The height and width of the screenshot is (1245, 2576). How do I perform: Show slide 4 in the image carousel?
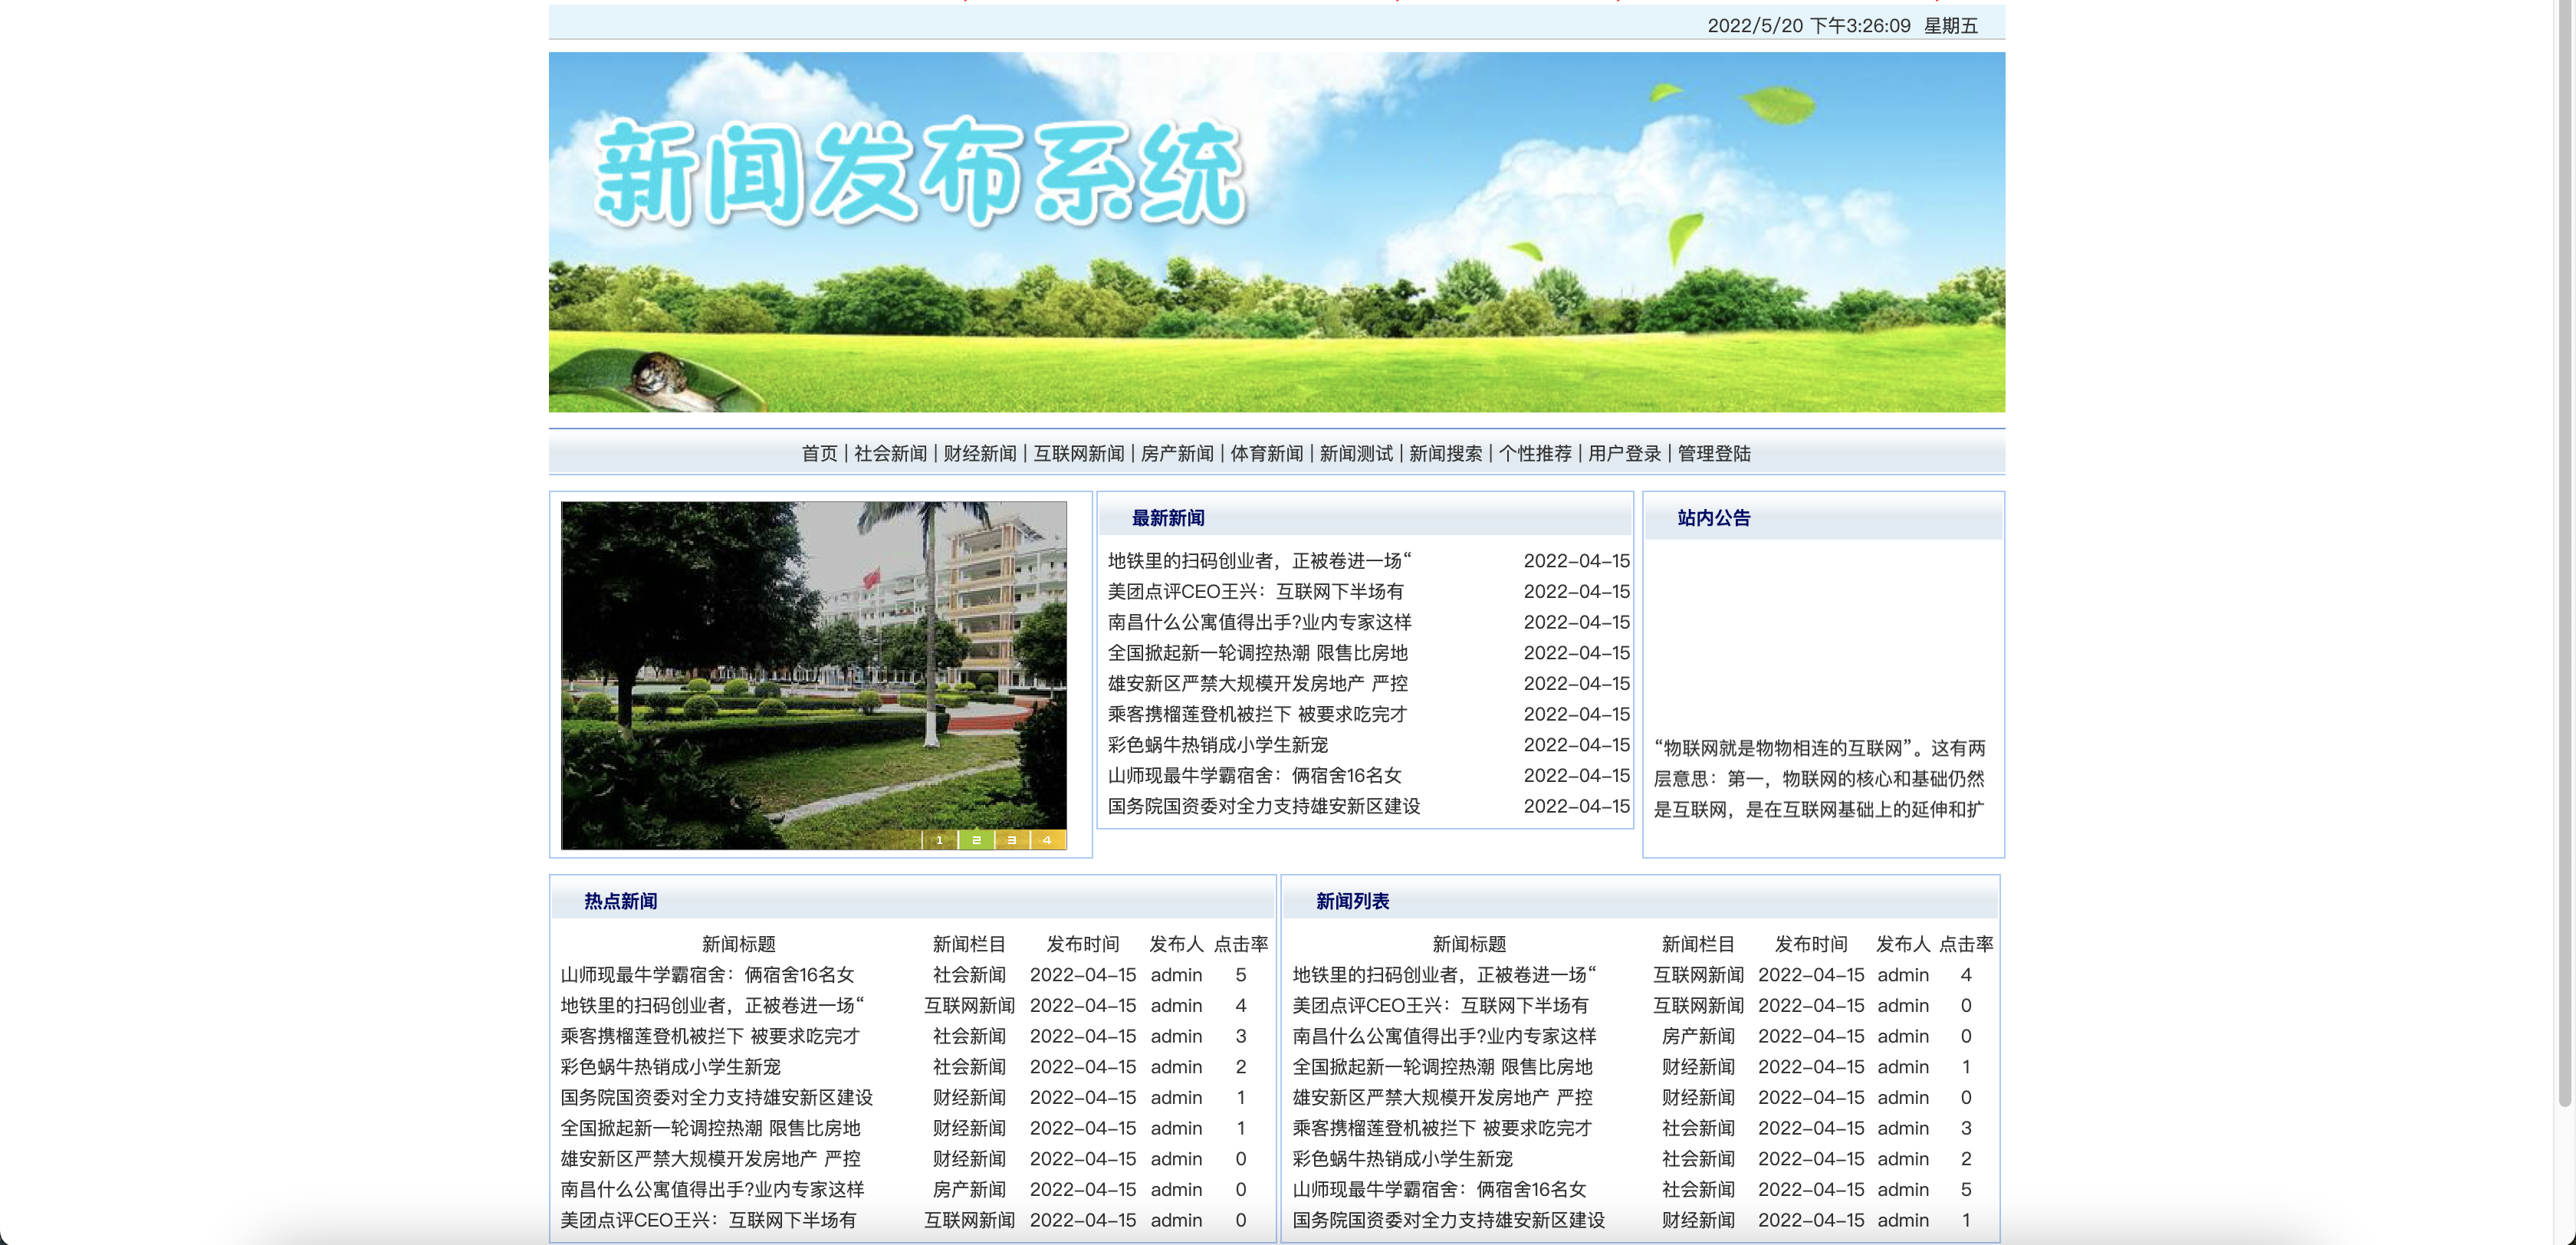[1048, 840]
